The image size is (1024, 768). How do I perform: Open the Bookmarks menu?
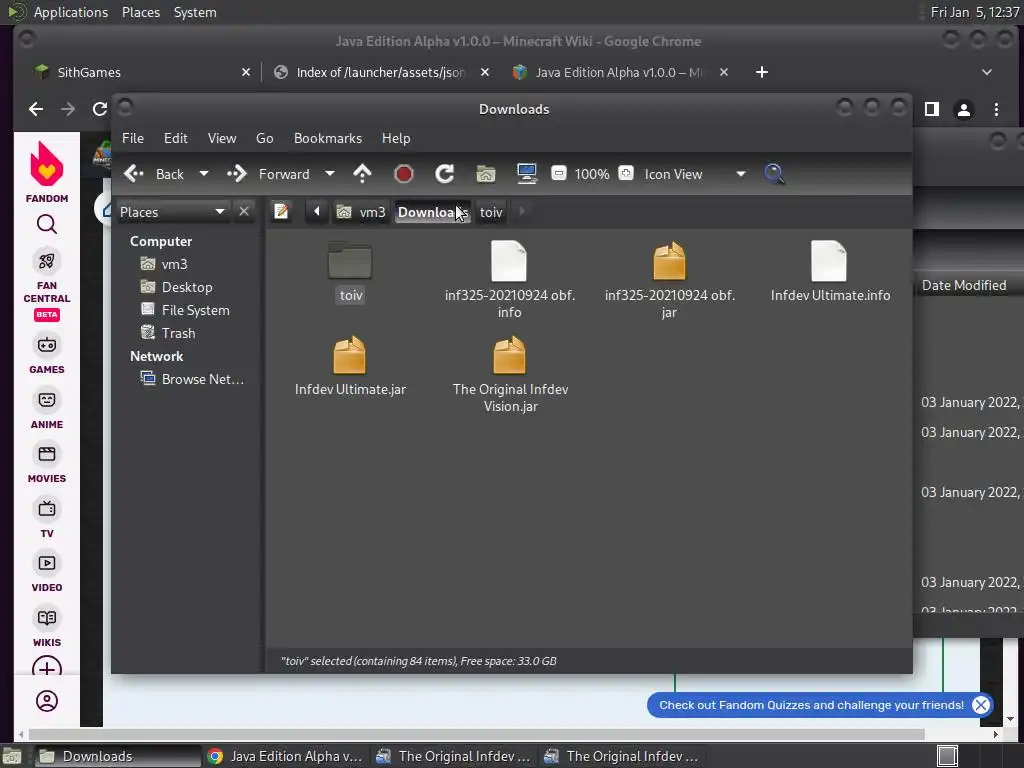(x=328, y=138)
